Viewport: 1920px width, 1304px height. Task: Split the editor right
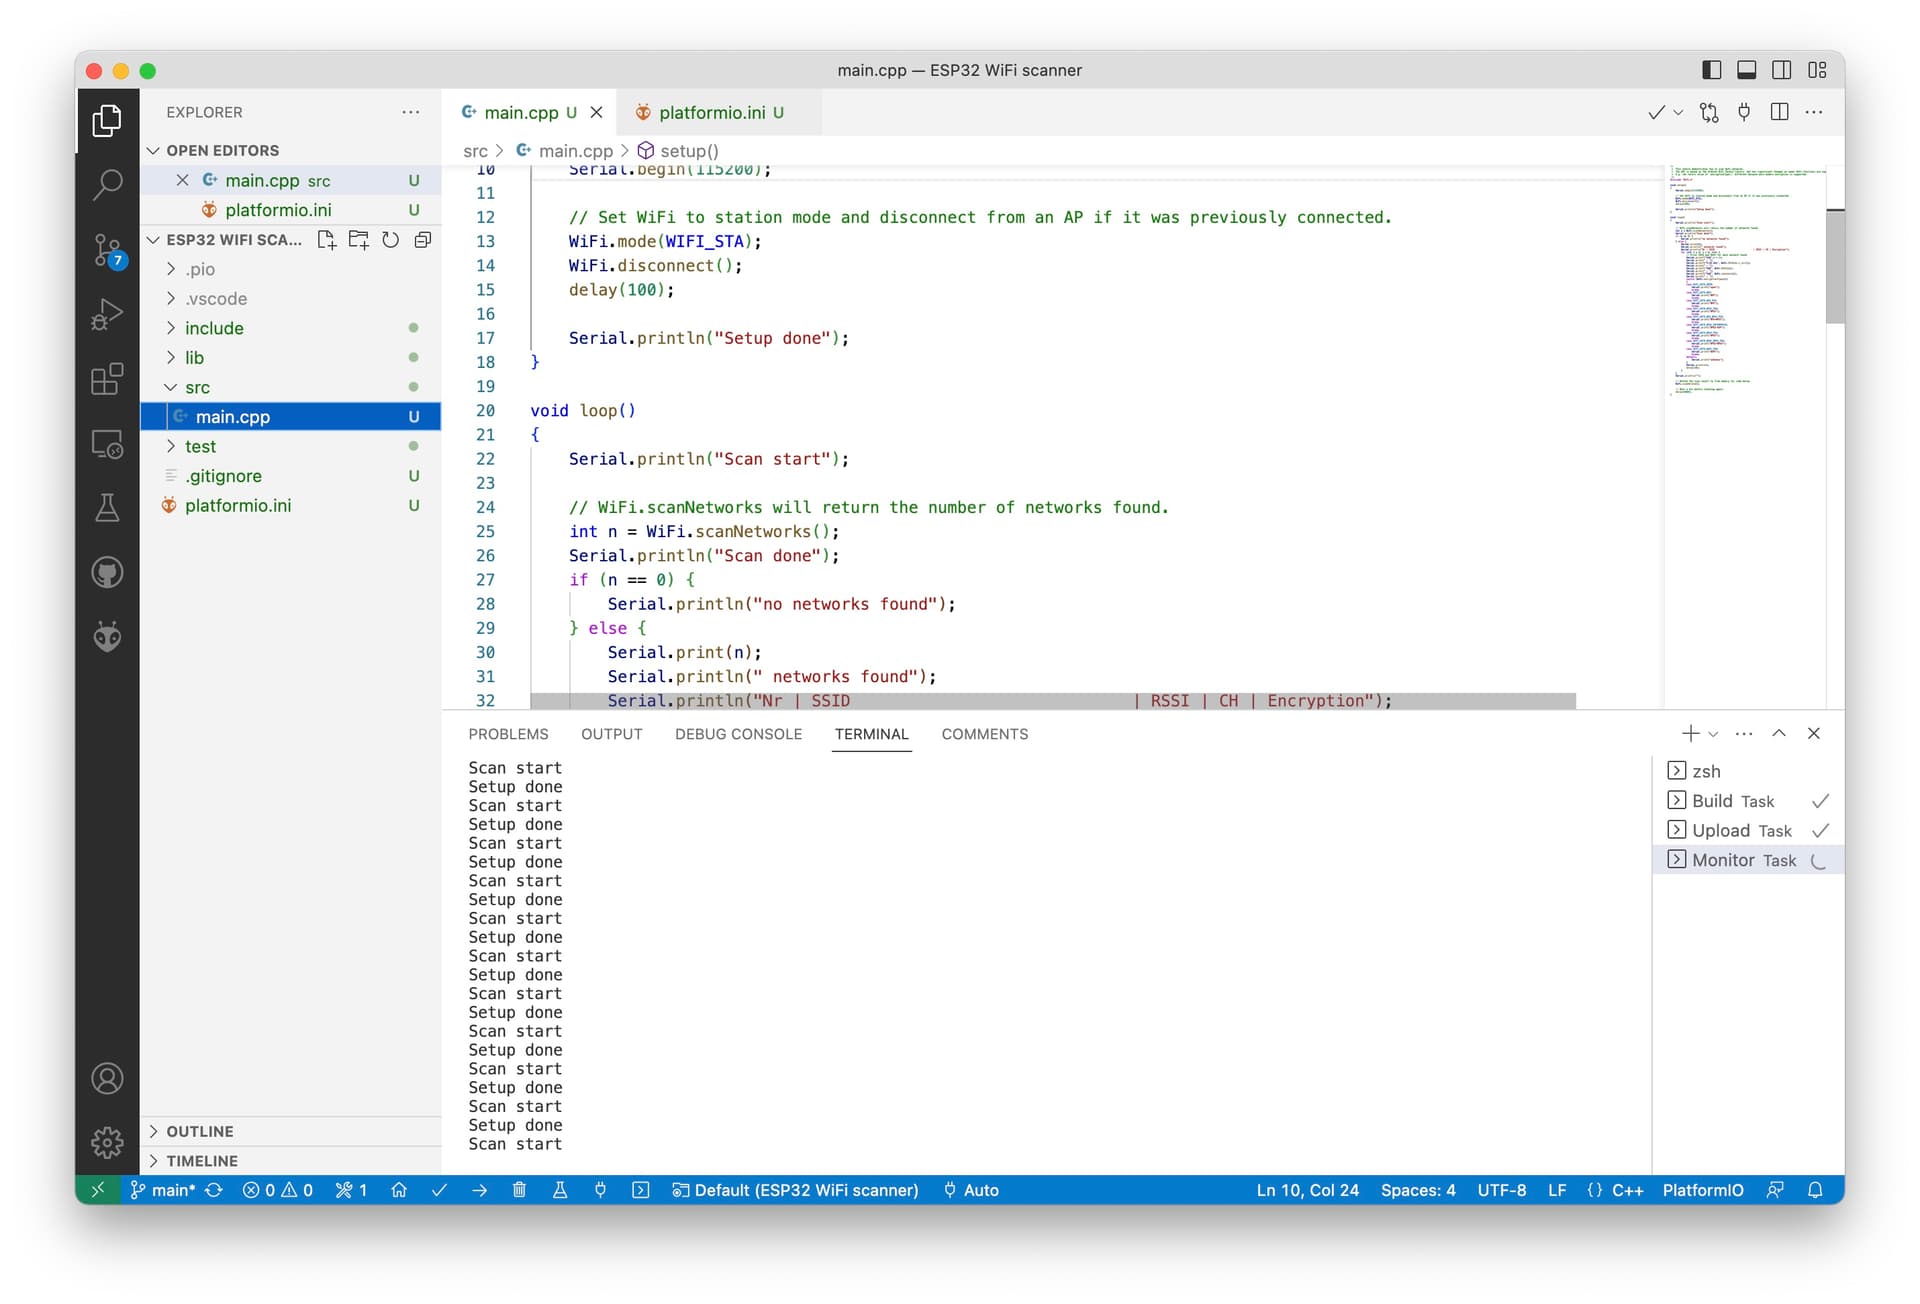point(1779,112)
